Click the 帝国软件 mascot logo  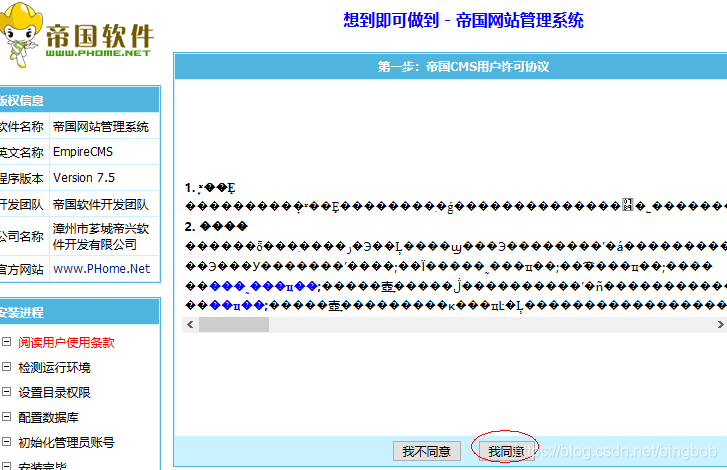21,35
